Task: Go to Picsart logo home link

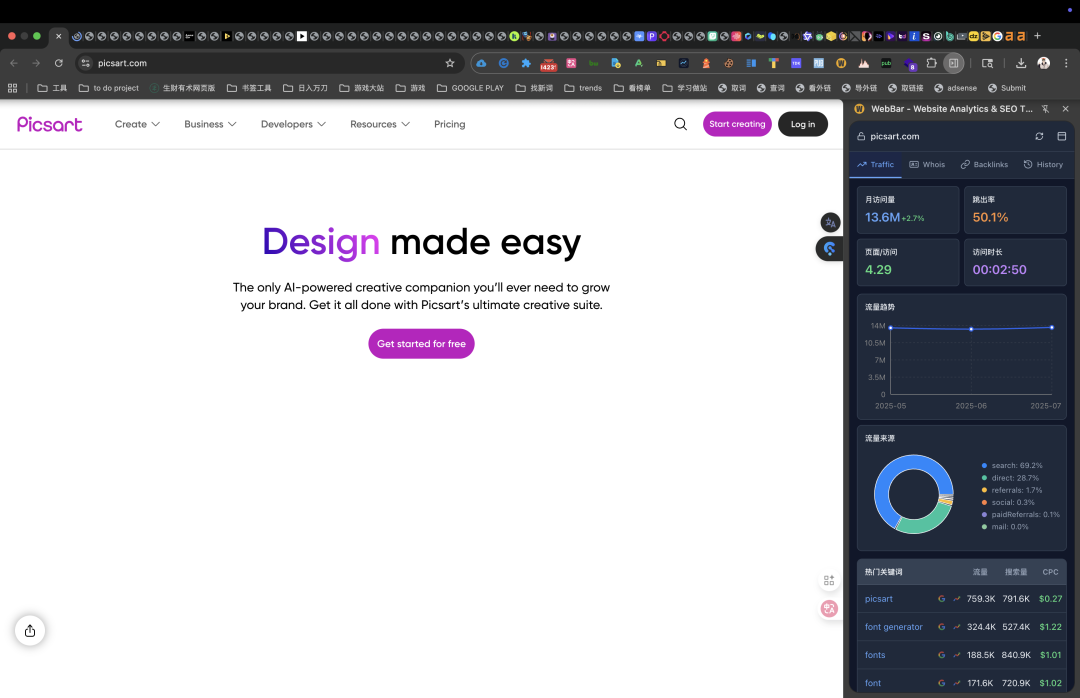Action: (x=50, y=124)
